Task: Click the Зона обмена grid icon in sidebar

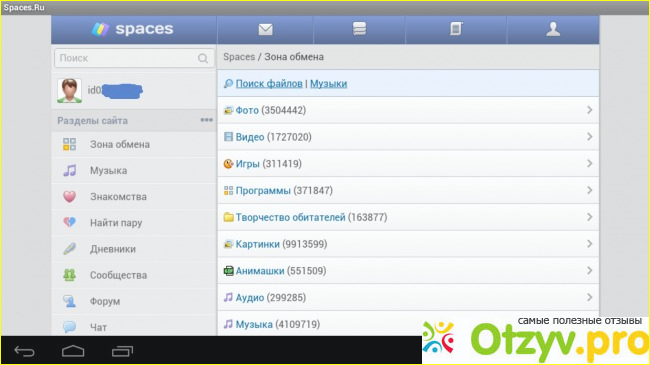Action: click(x=69, y=144)
